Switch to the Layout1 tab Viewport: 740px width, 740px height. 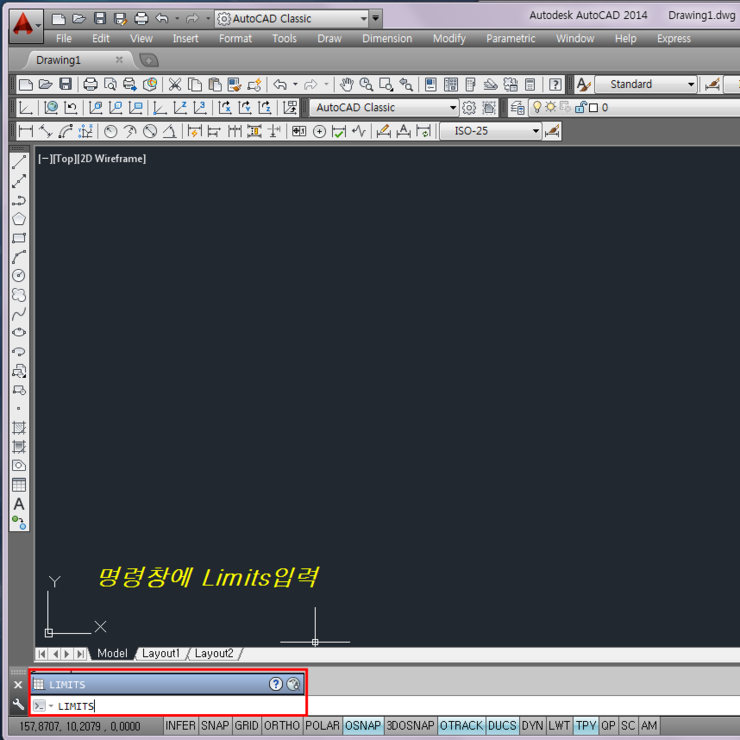pyautogui.click(x=161, y=653)
